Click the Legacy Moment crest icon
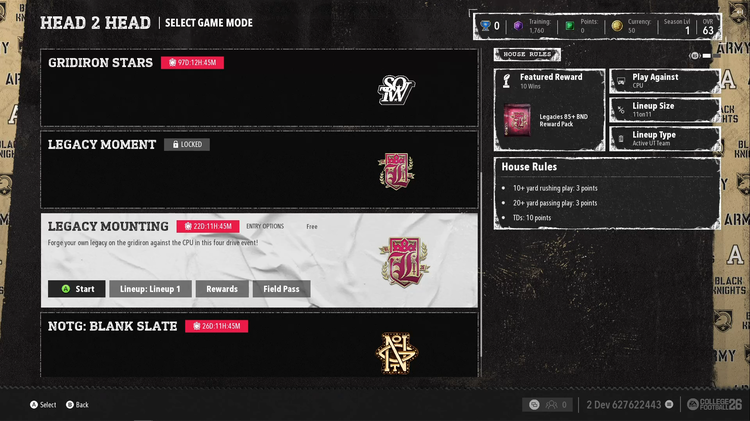The width and height of the screenshot is (750, 421). click(x=396, y=171)
